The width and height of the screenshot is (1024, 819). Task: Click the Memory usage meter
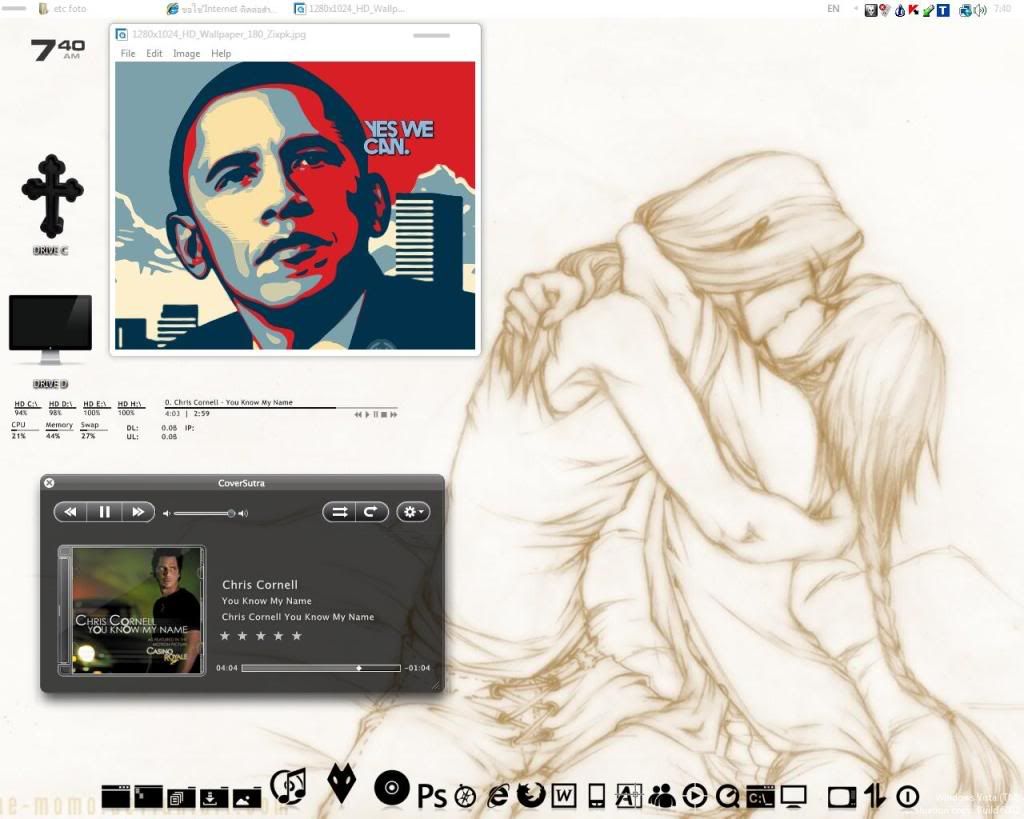pyautogui.click(x=59, y=430)
